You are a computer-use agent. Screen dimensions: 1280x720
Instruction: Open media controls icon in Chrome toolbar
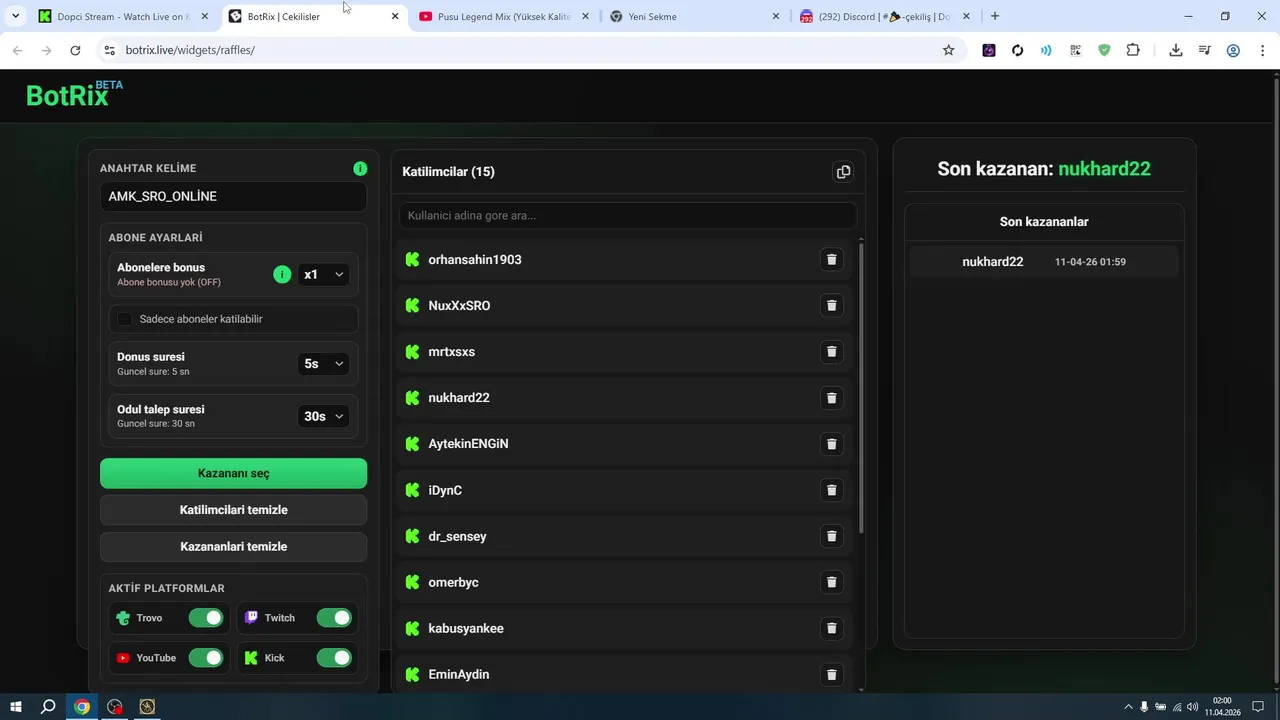pyautogui.click(x=1205, y=50)
